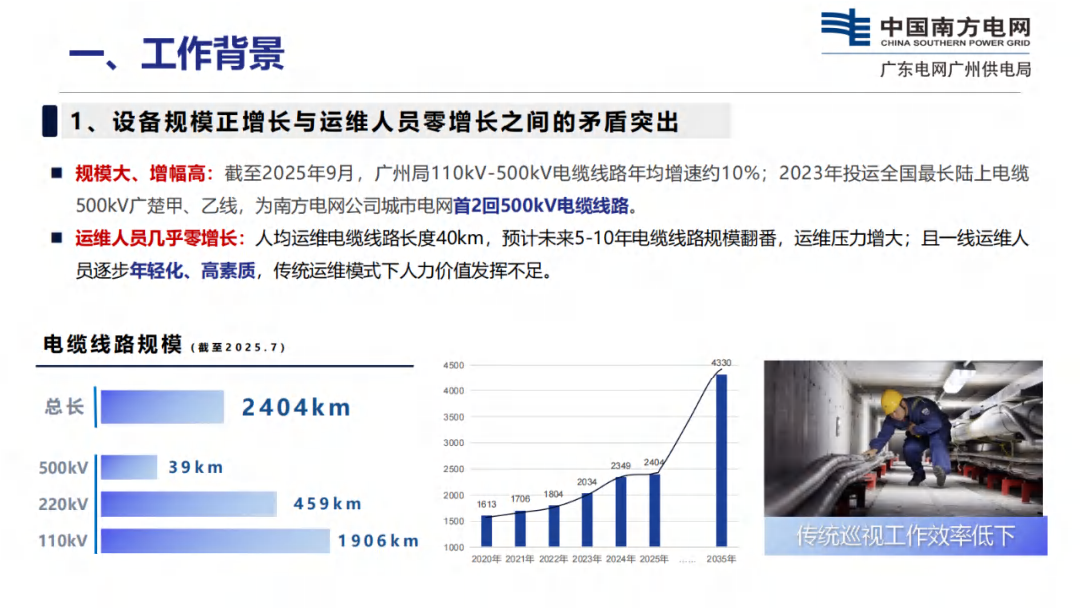Click the blue text 首2回500kV电缆线路

541,206
